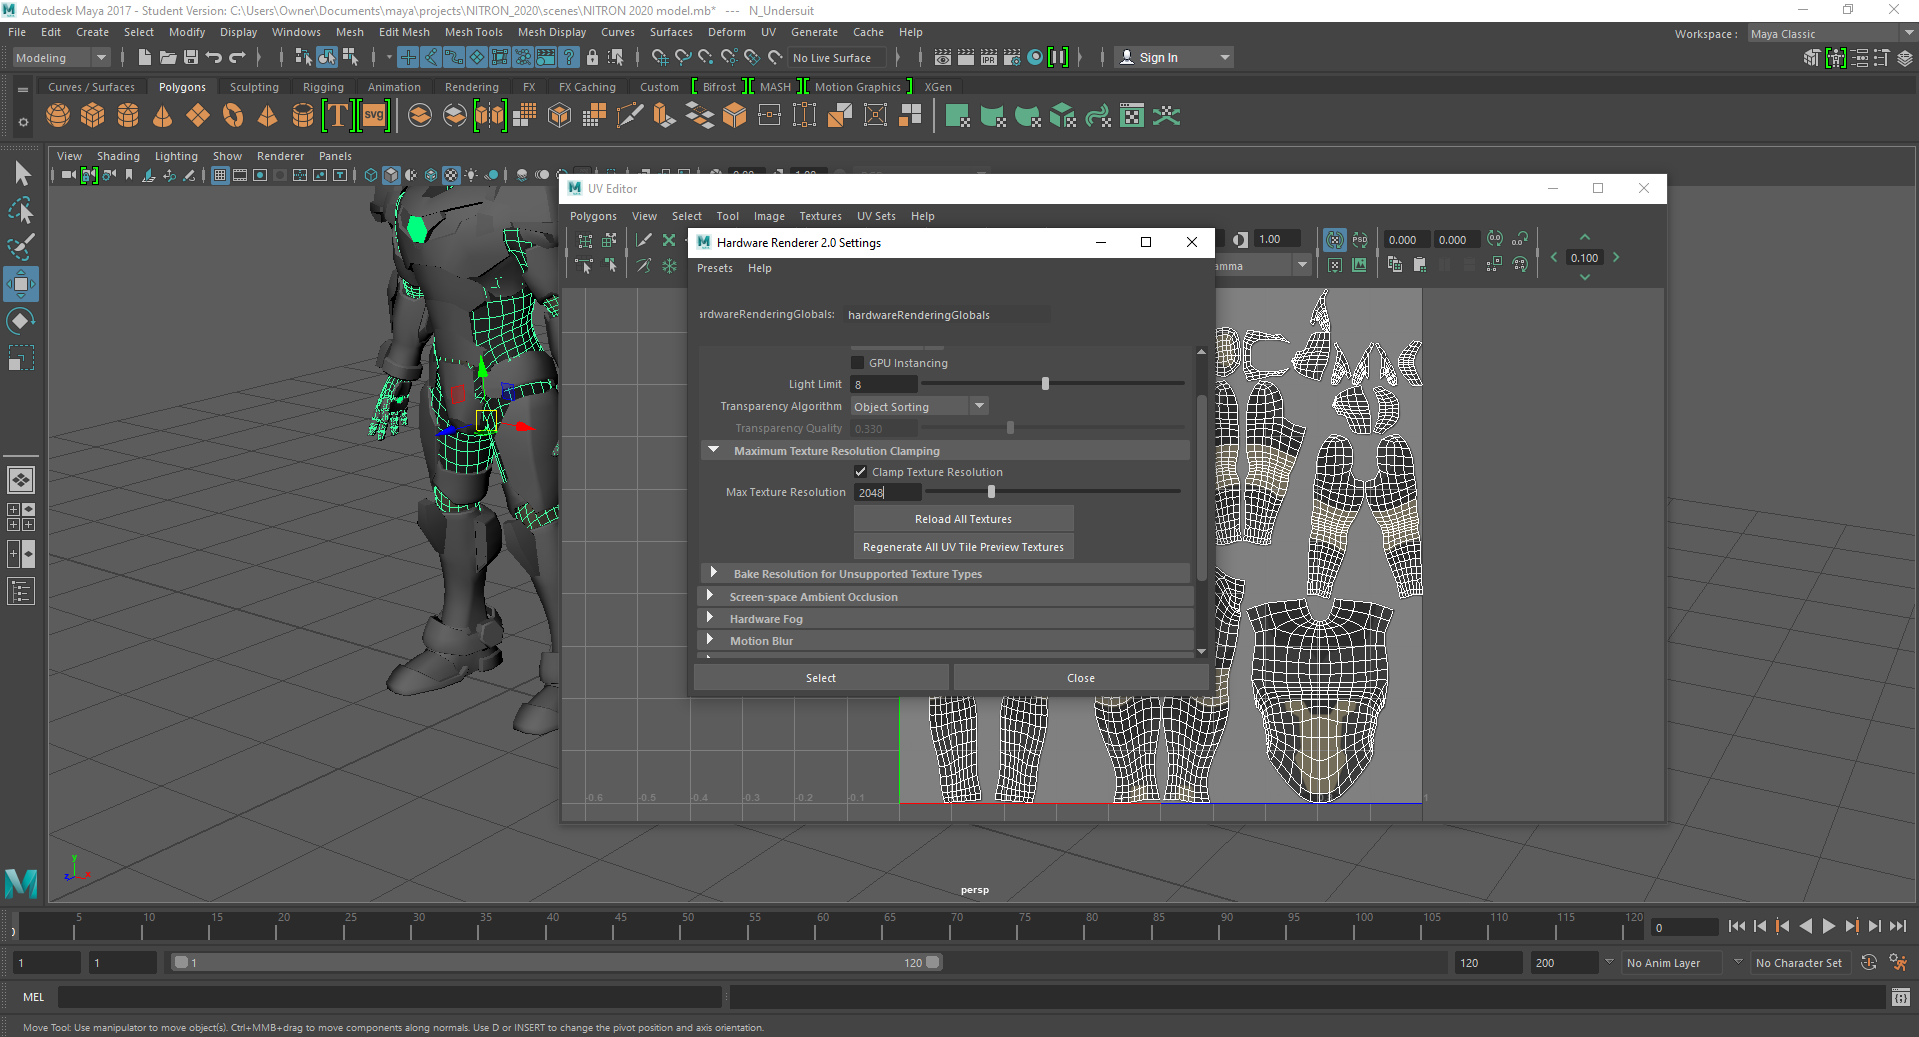Click the Reload All Textures button

click(962, 518)
